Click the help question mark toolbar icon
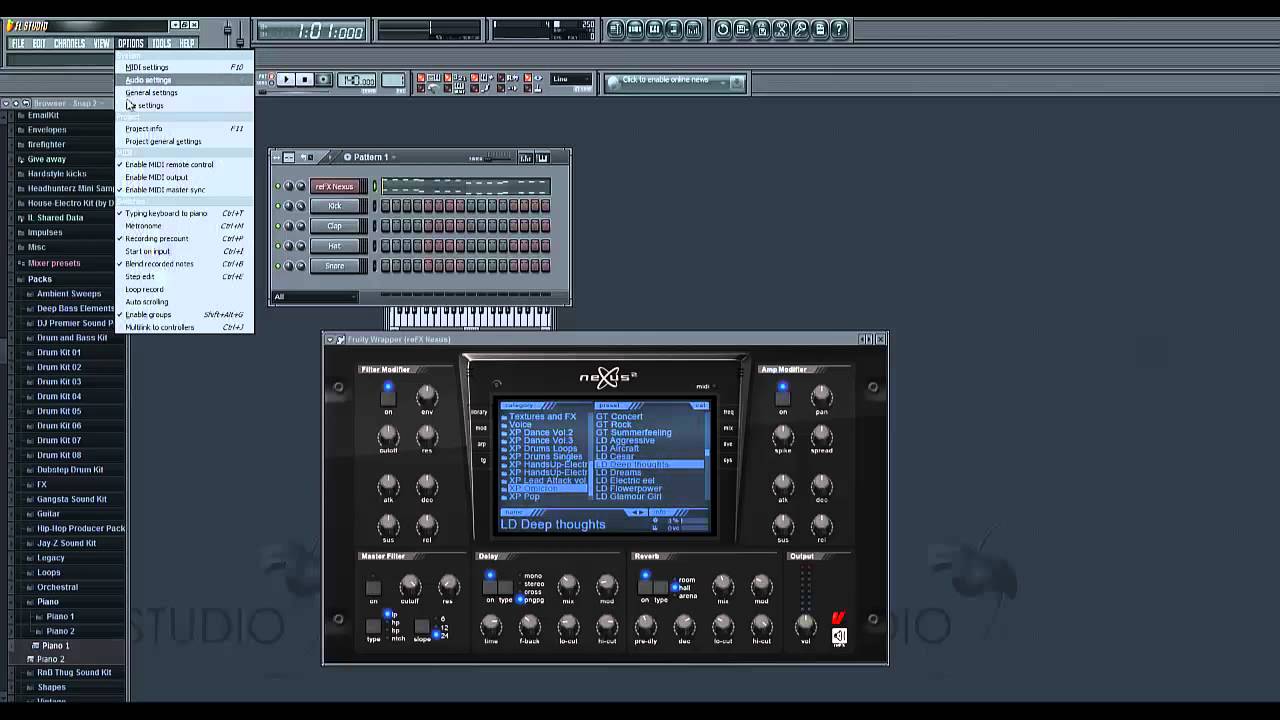The image size is (1280, 720). click(x=840, y=29)
